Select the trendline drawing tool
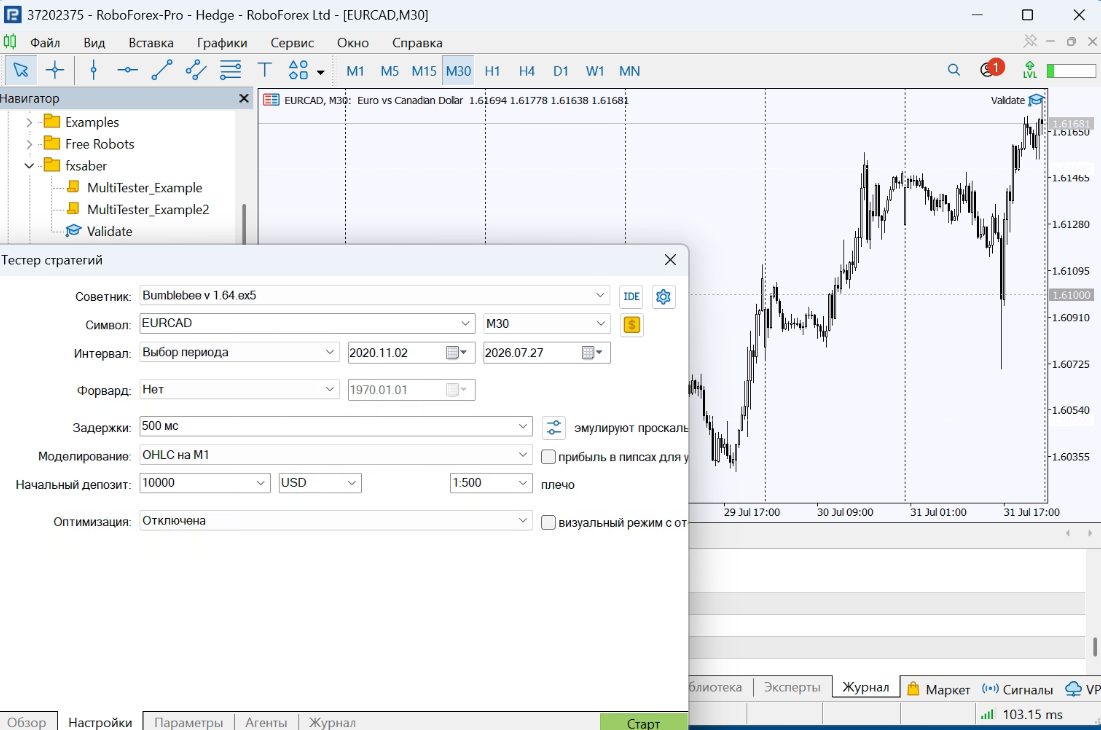Image resolution: width=1101 pixels, height=730 pixels. pyautogui.click(x=161, y=70)
